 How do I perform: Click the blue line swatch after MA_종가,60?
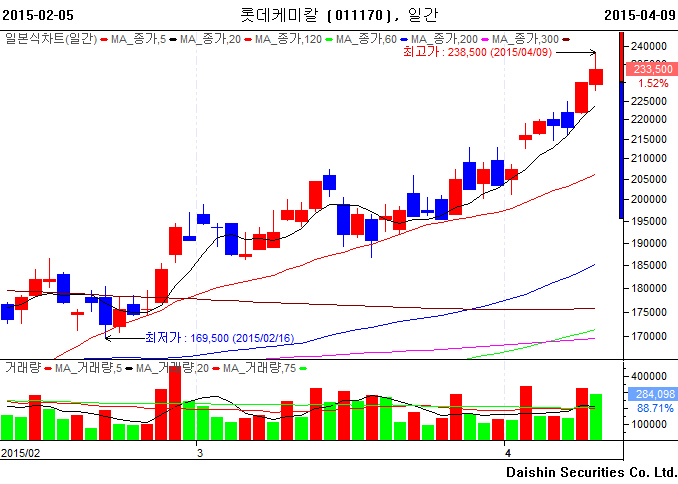pos(404,40)
